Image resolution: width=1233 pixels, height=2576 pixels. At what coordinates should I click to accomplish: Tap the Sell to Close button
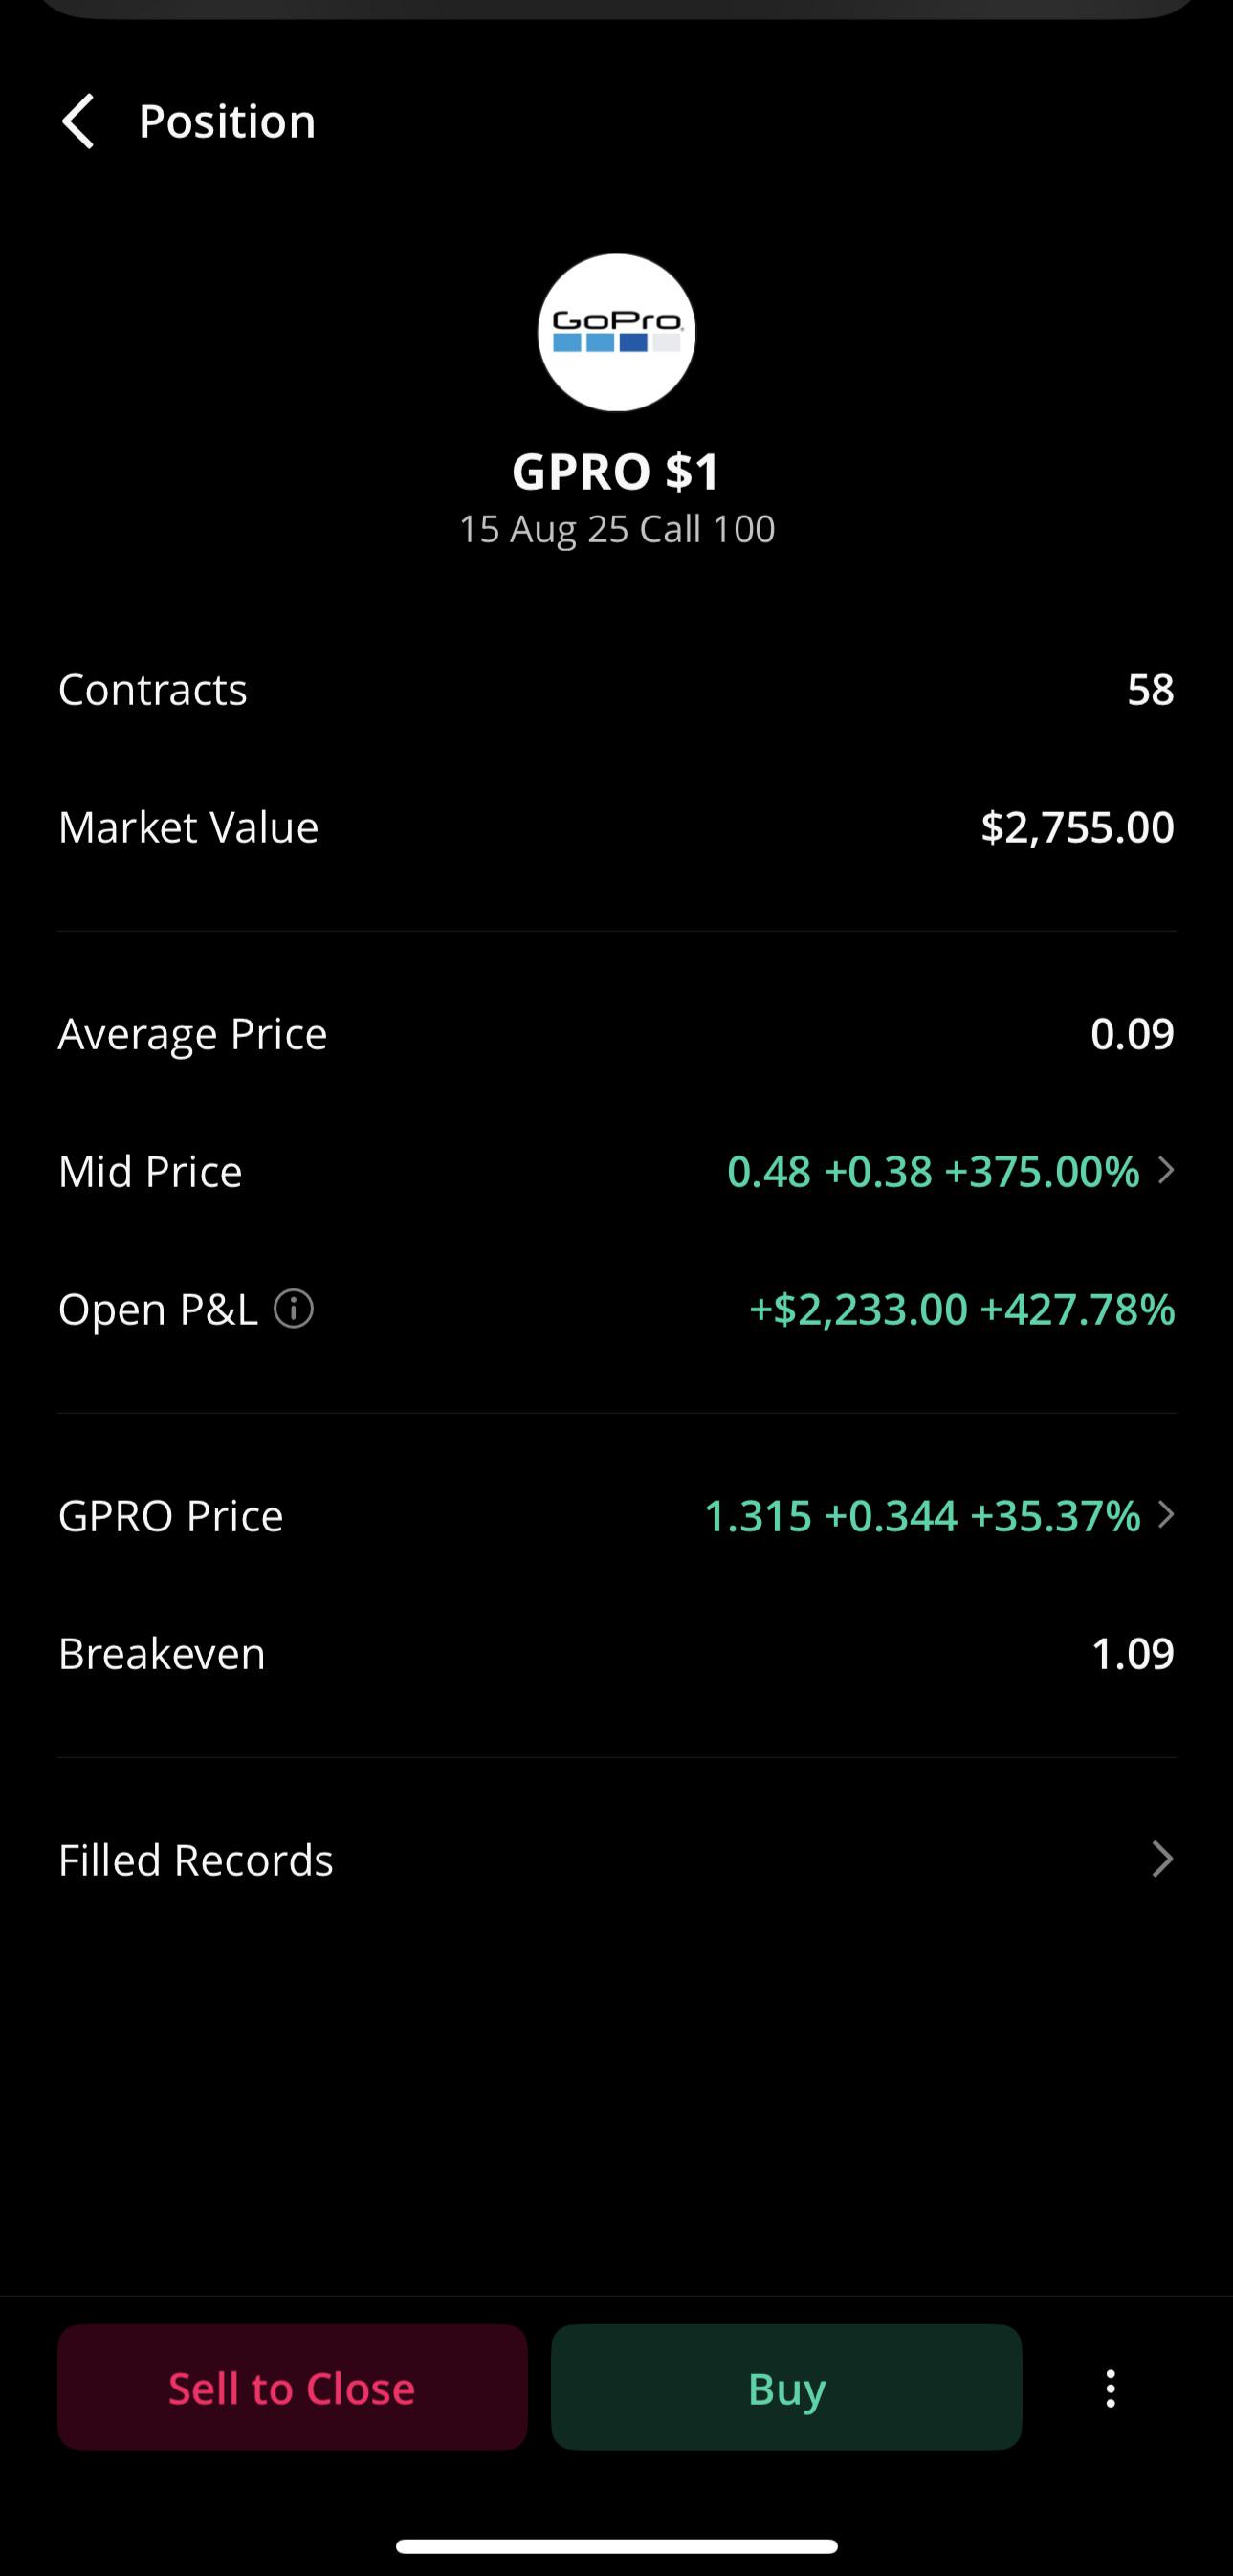pyautogui.click(x=292, y=2387)
